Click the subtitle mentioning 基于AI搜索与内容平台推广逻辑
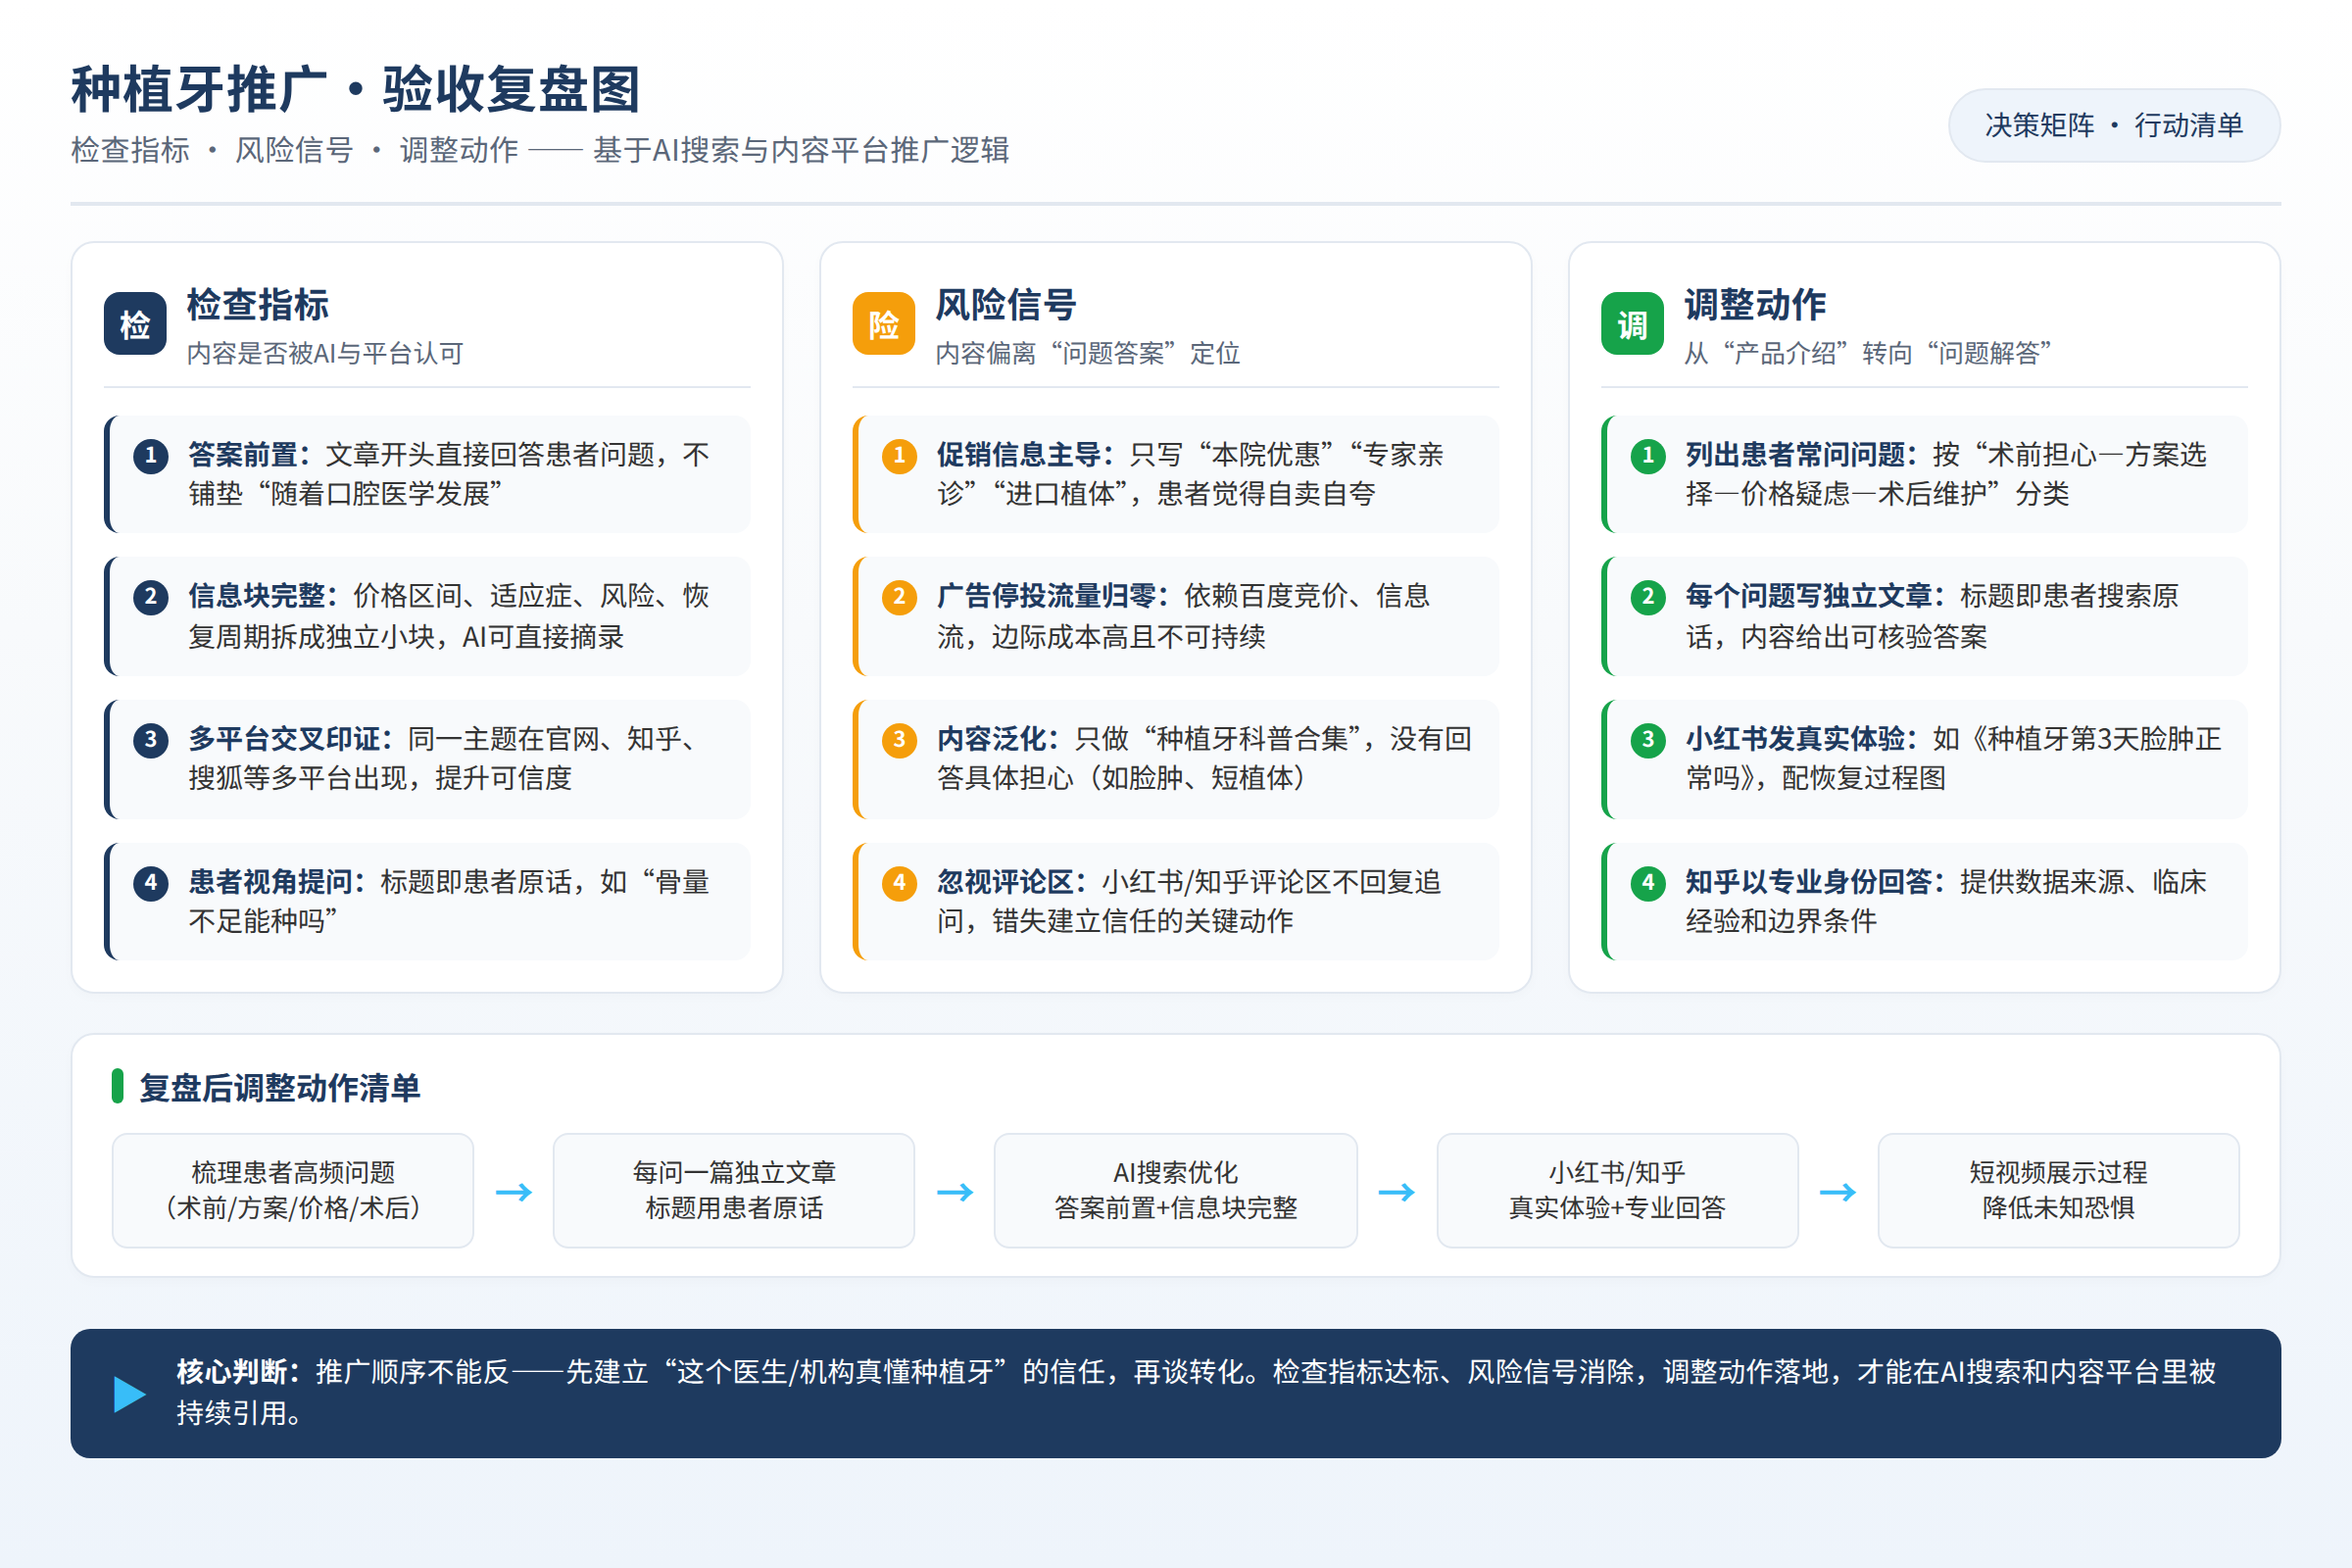 point(540,150)
